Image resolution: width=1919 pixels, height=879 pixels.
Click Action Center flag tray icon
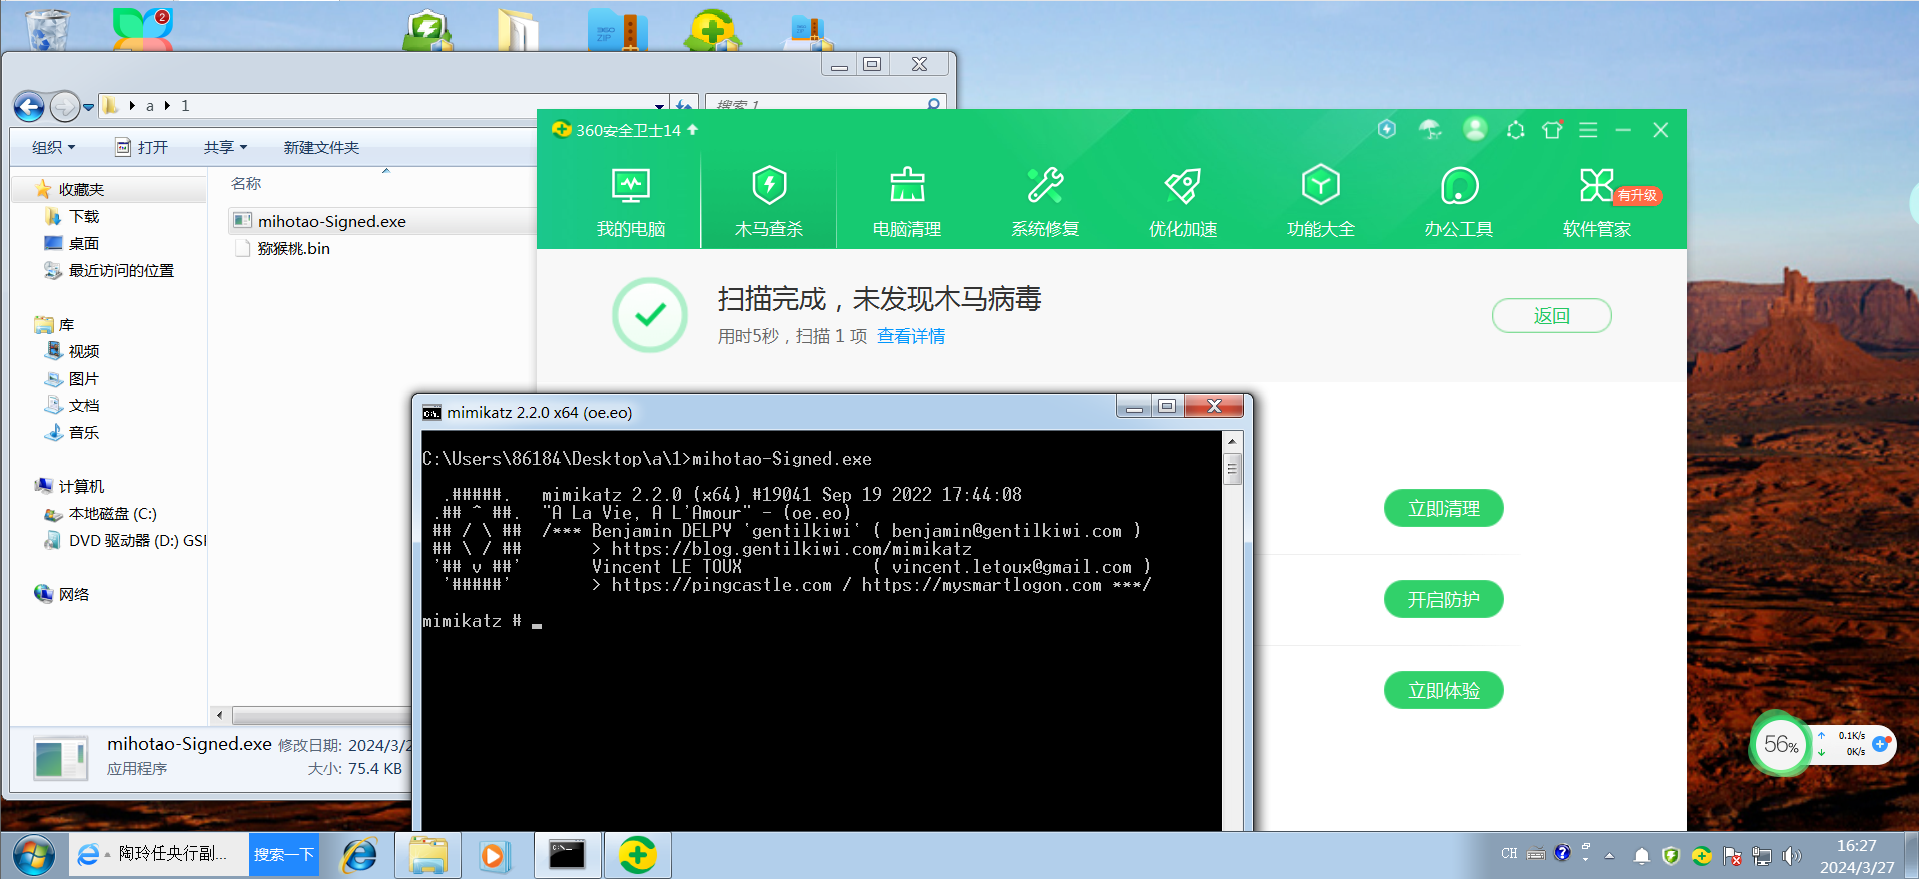[1733, 856]
